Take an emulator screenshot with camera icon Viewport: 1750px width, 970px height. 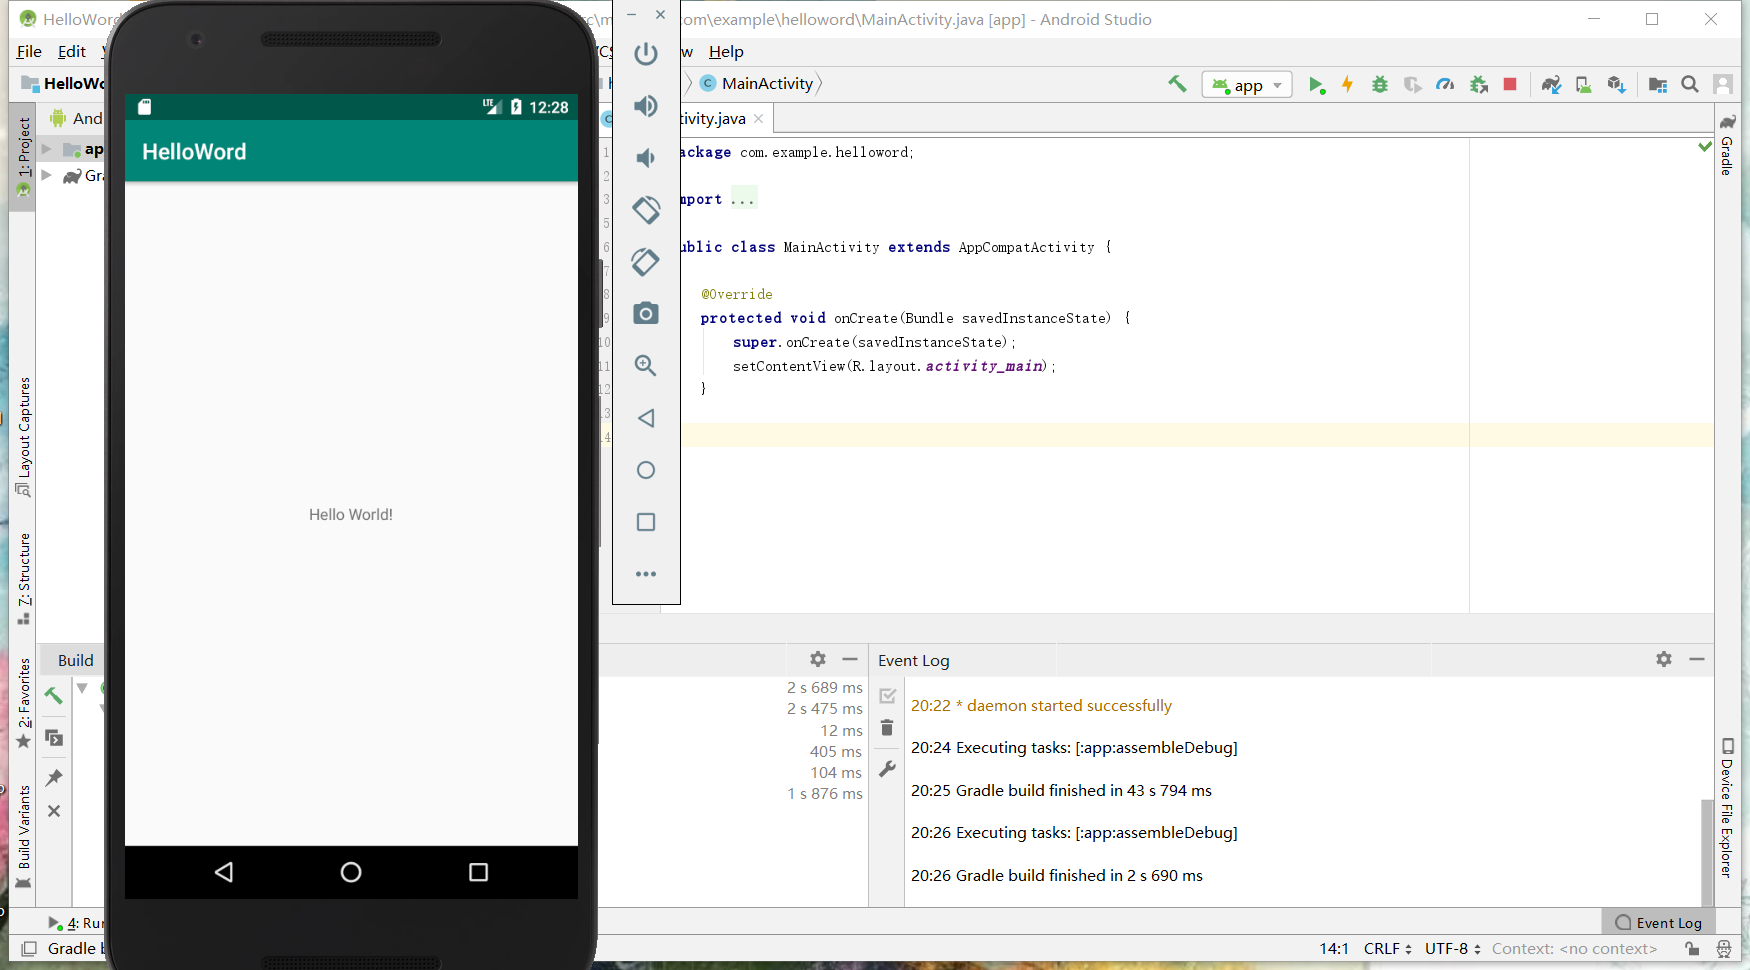point(646,314)
